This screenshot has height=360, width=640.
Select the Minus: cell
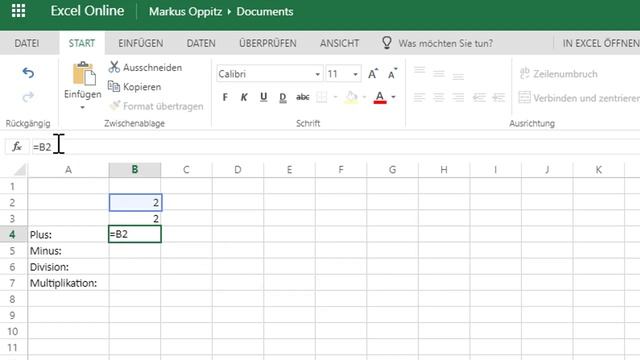point(68,251)
